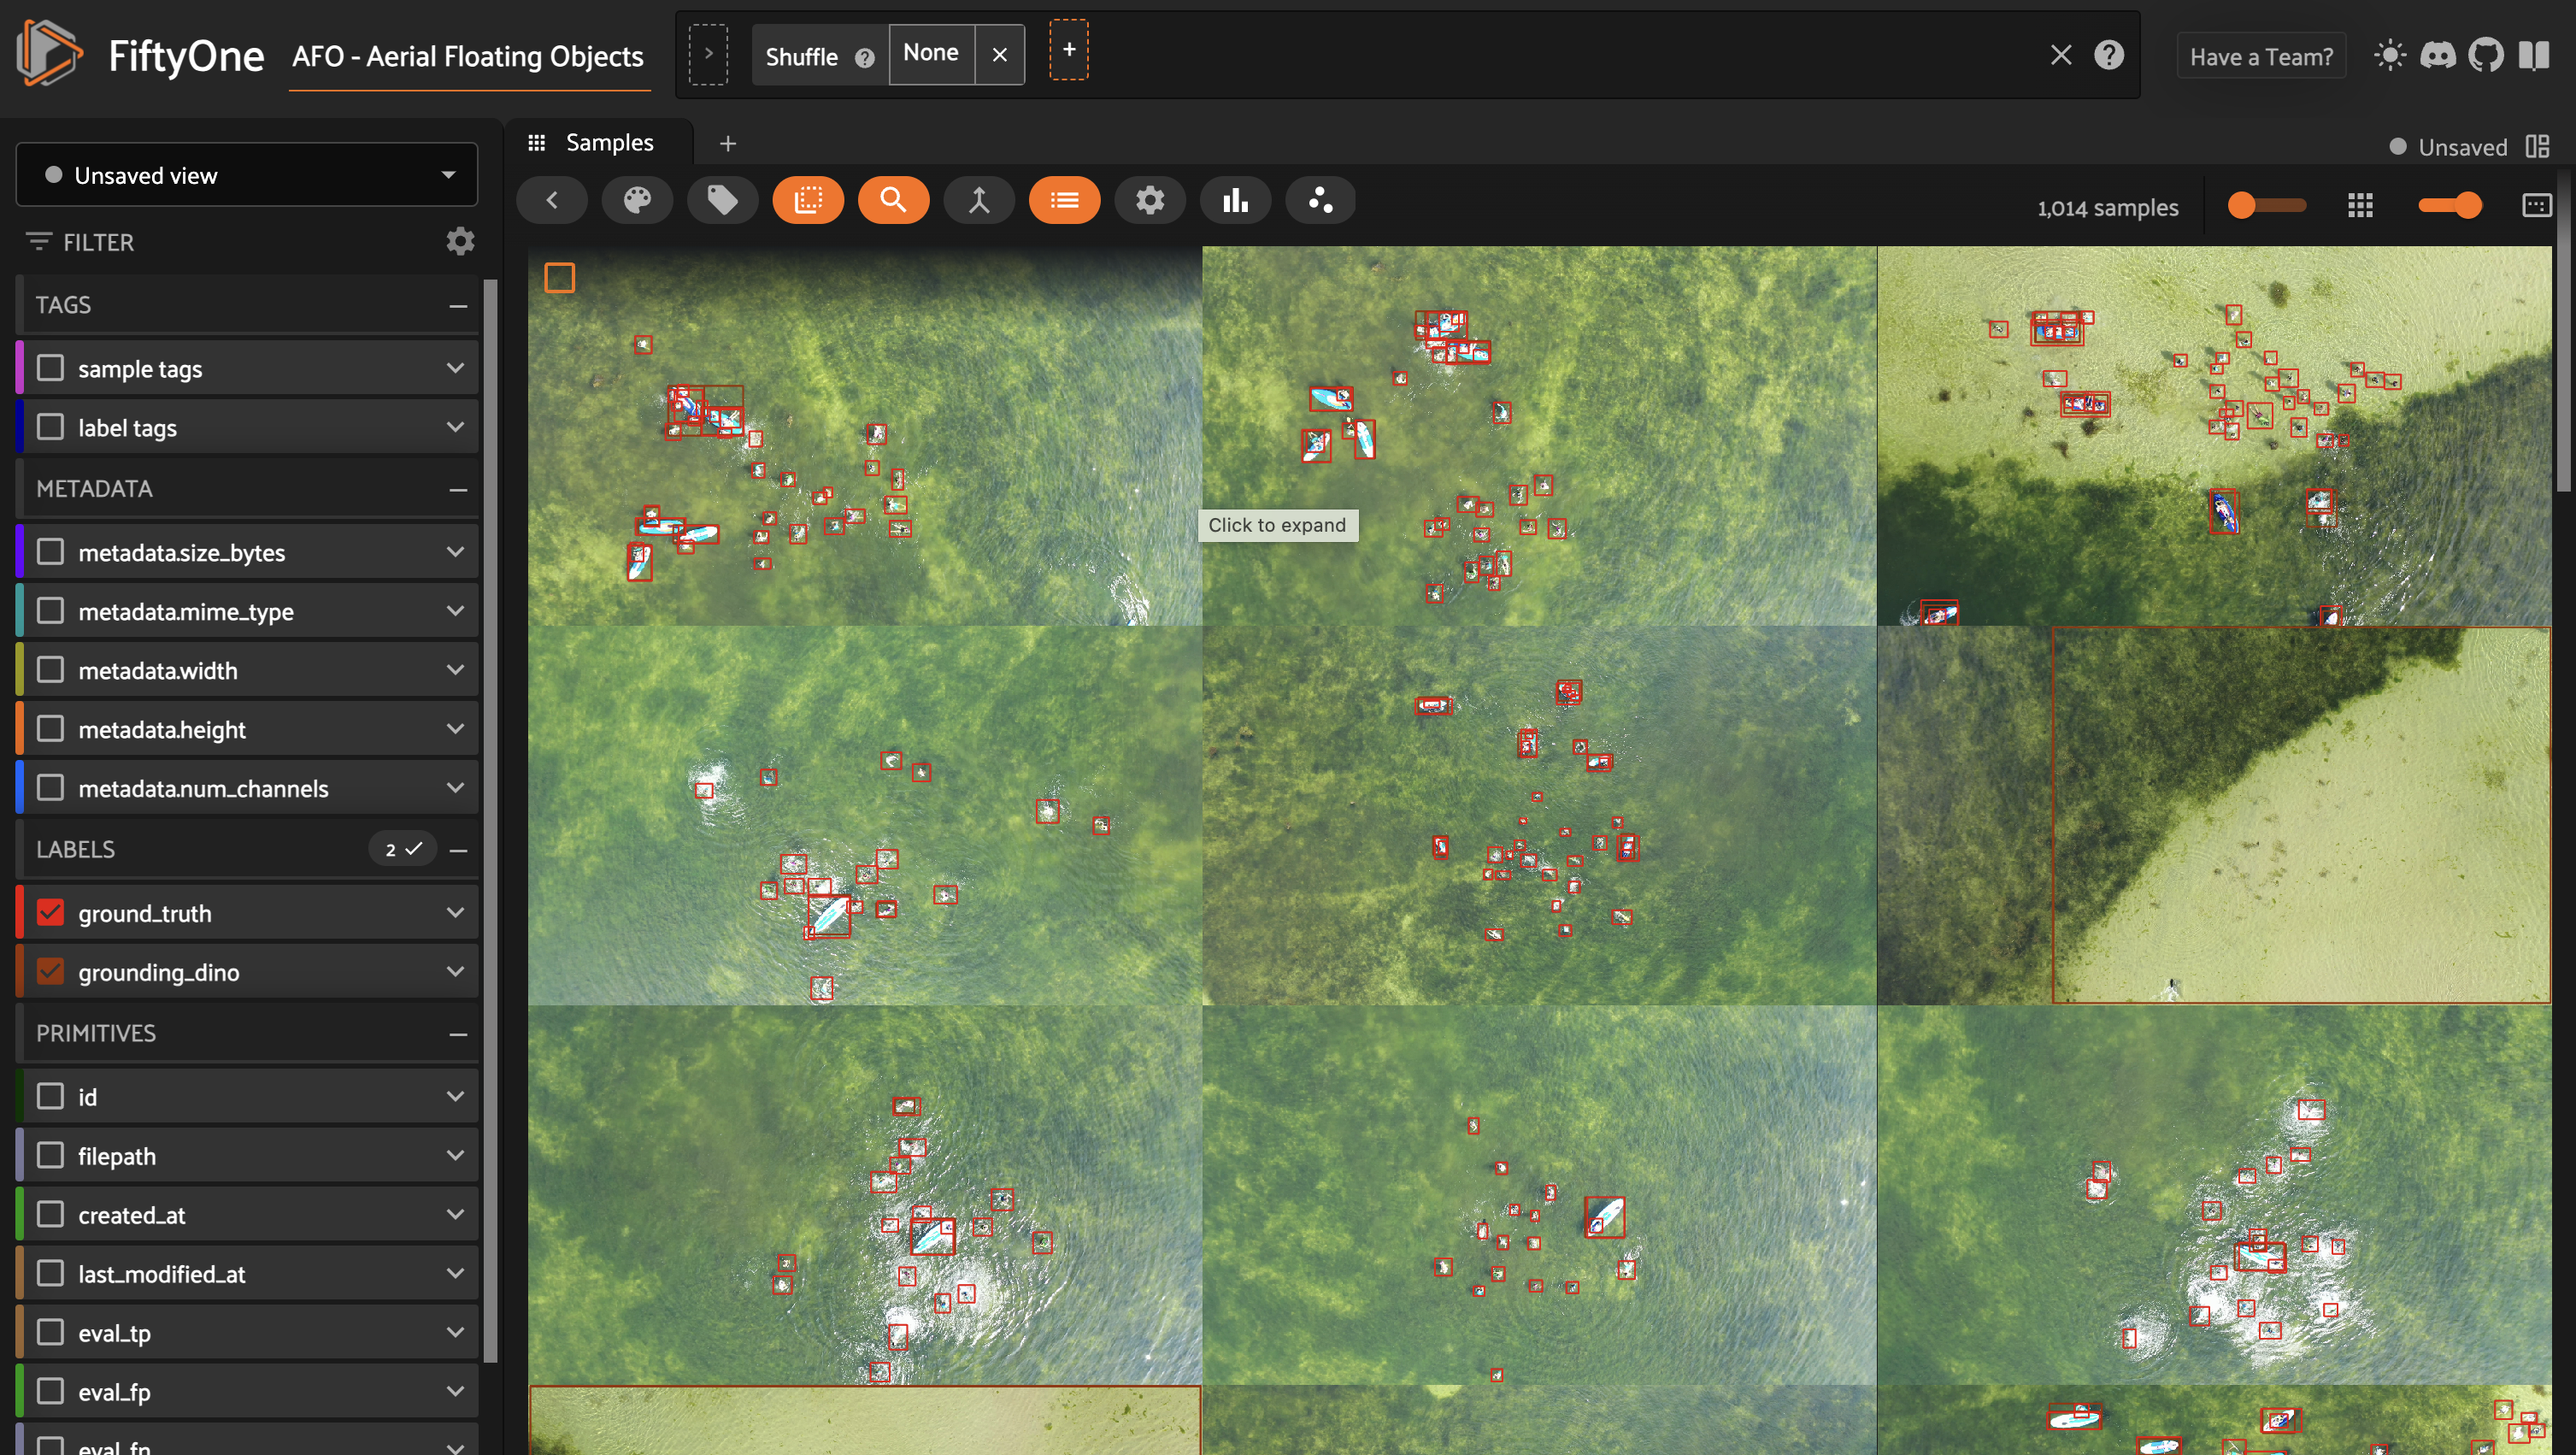Click the FILTER sidebar settings gear
The height and width of the screenshot is (1455, 2576).
tap(459, 242)
